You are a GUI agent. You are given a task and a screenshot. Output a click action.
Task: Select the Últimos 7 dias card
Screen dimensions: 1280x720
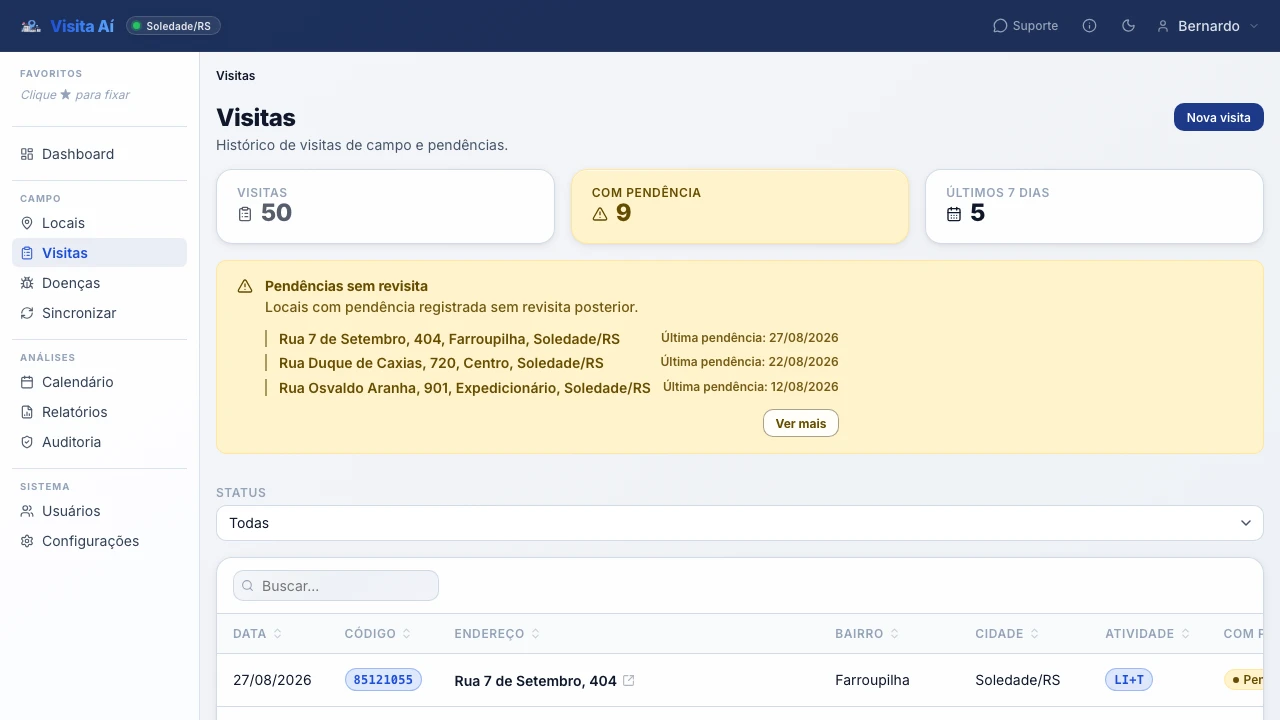click(1094, 206)
